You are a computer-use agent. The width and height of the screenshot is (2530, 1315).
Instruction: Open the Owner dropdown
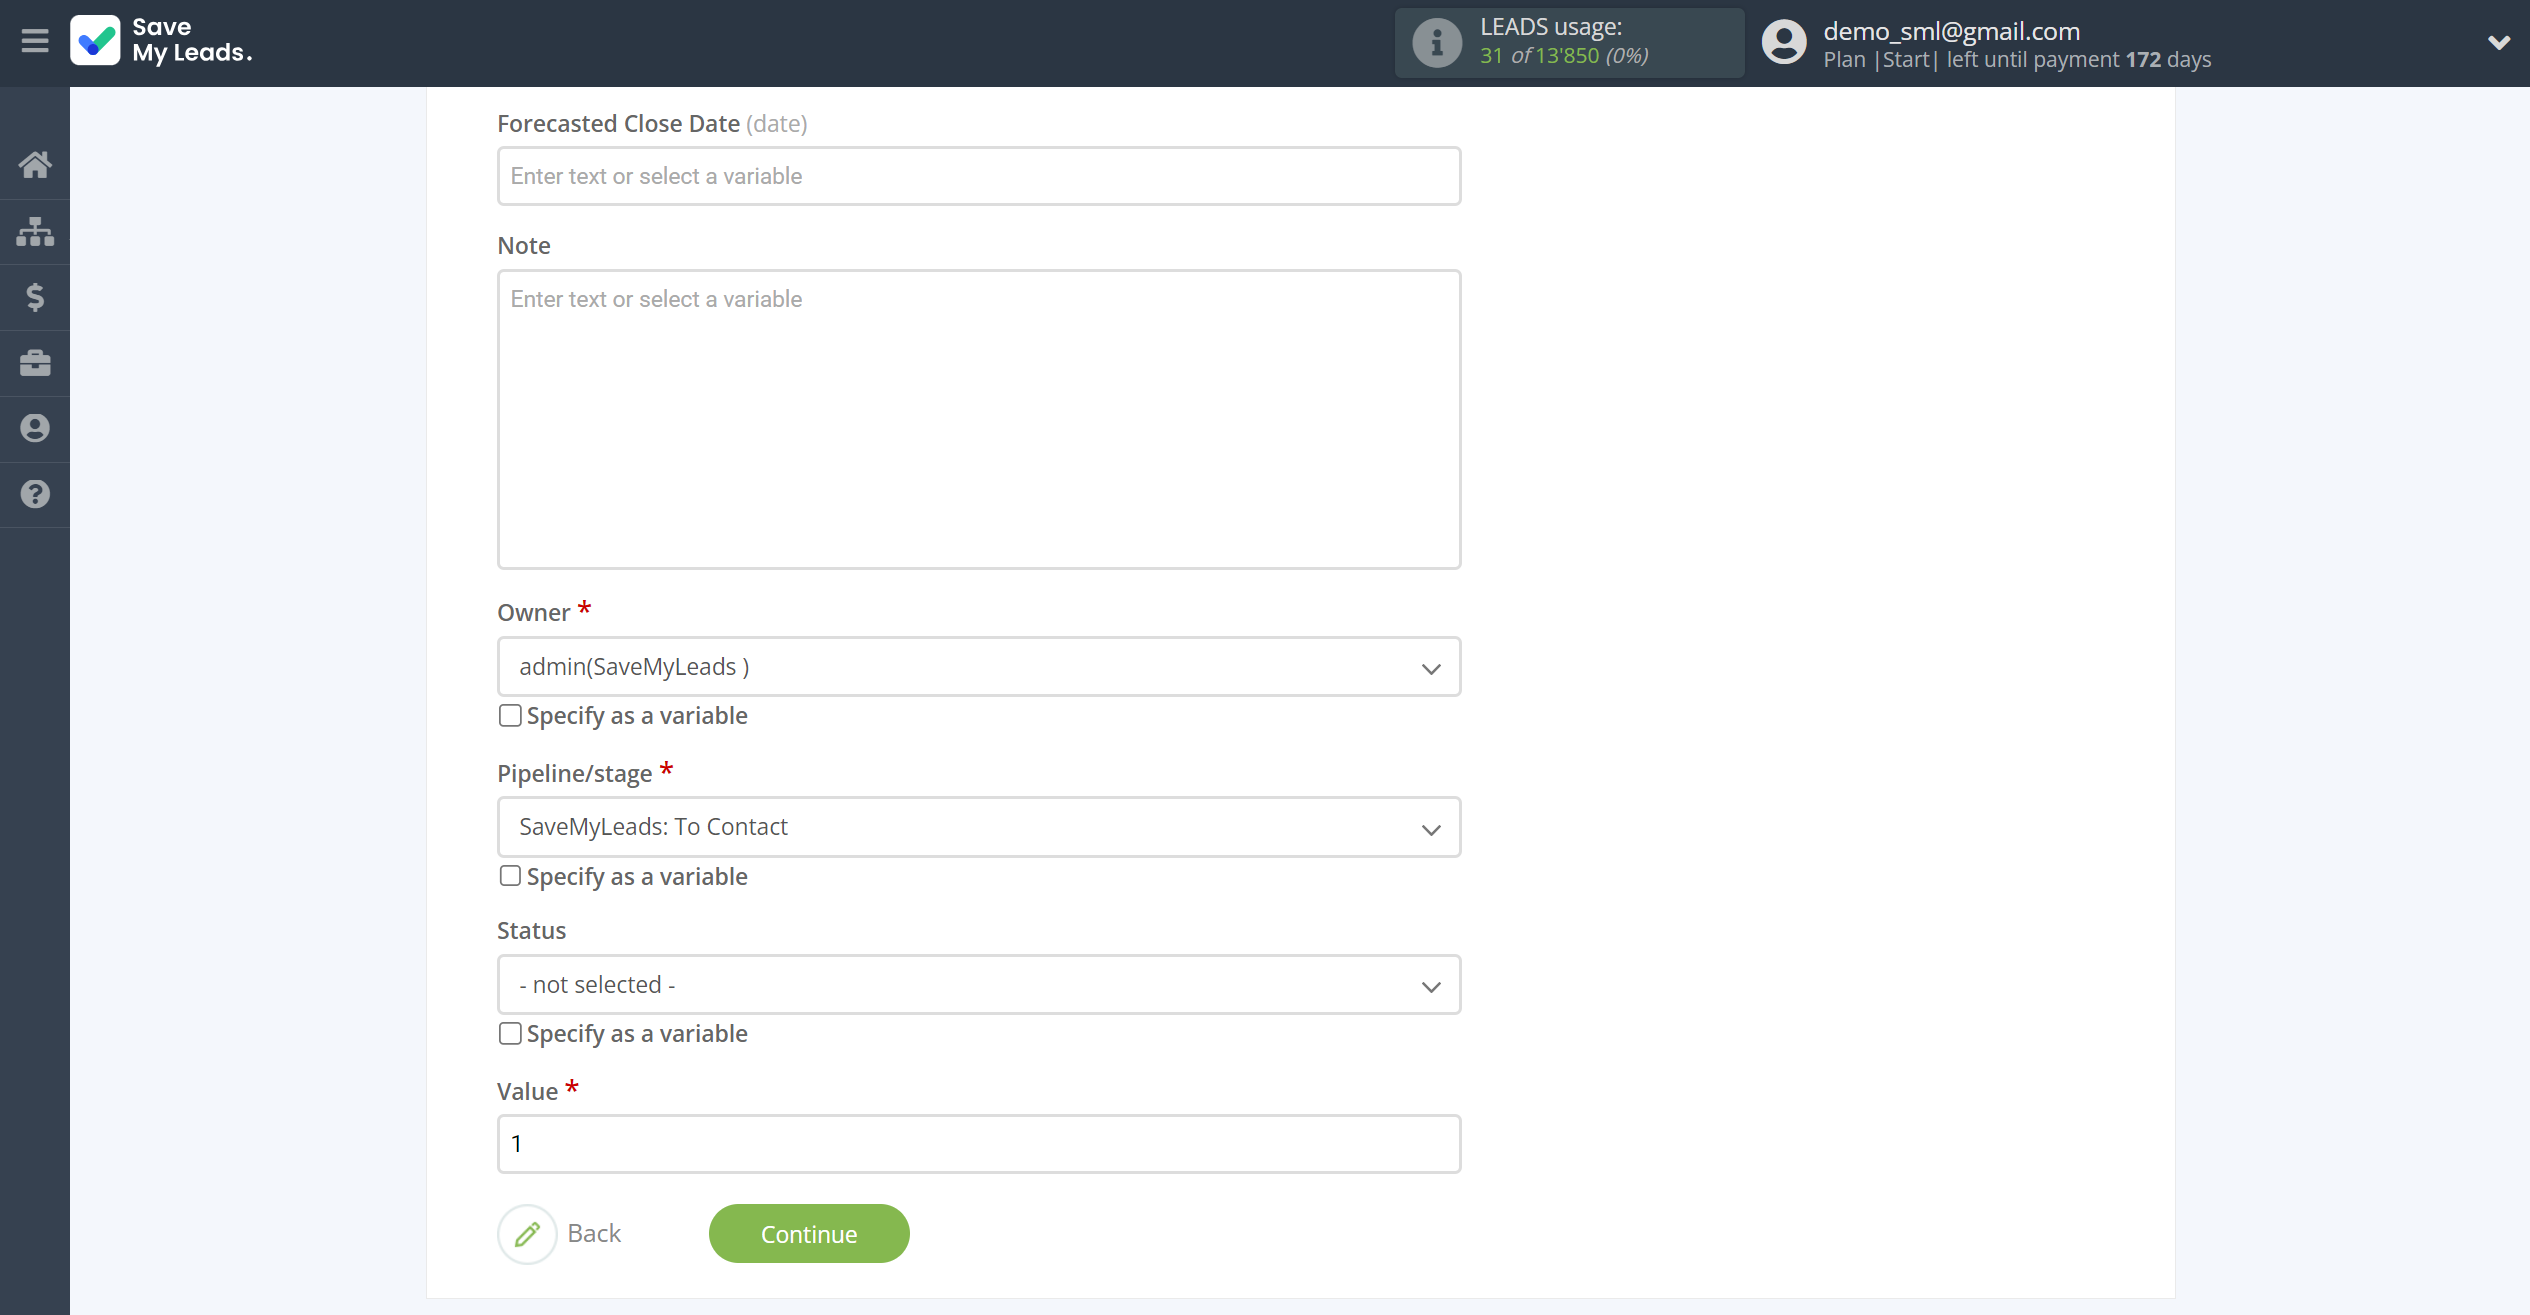tap(979, 667)
